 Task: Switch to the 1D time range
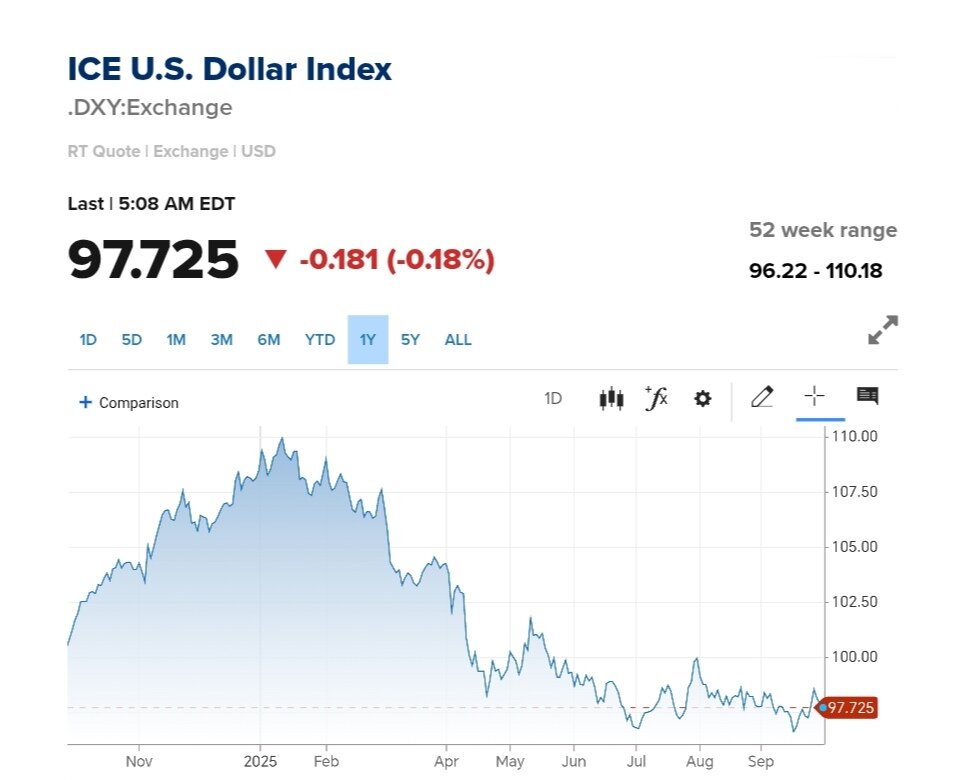tap(88, 340)
